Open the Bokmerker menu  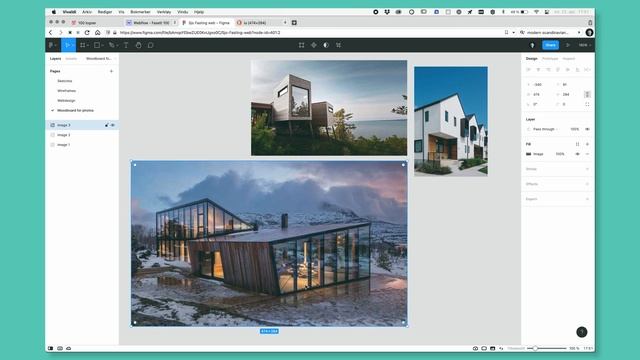[x=140, y=12]
